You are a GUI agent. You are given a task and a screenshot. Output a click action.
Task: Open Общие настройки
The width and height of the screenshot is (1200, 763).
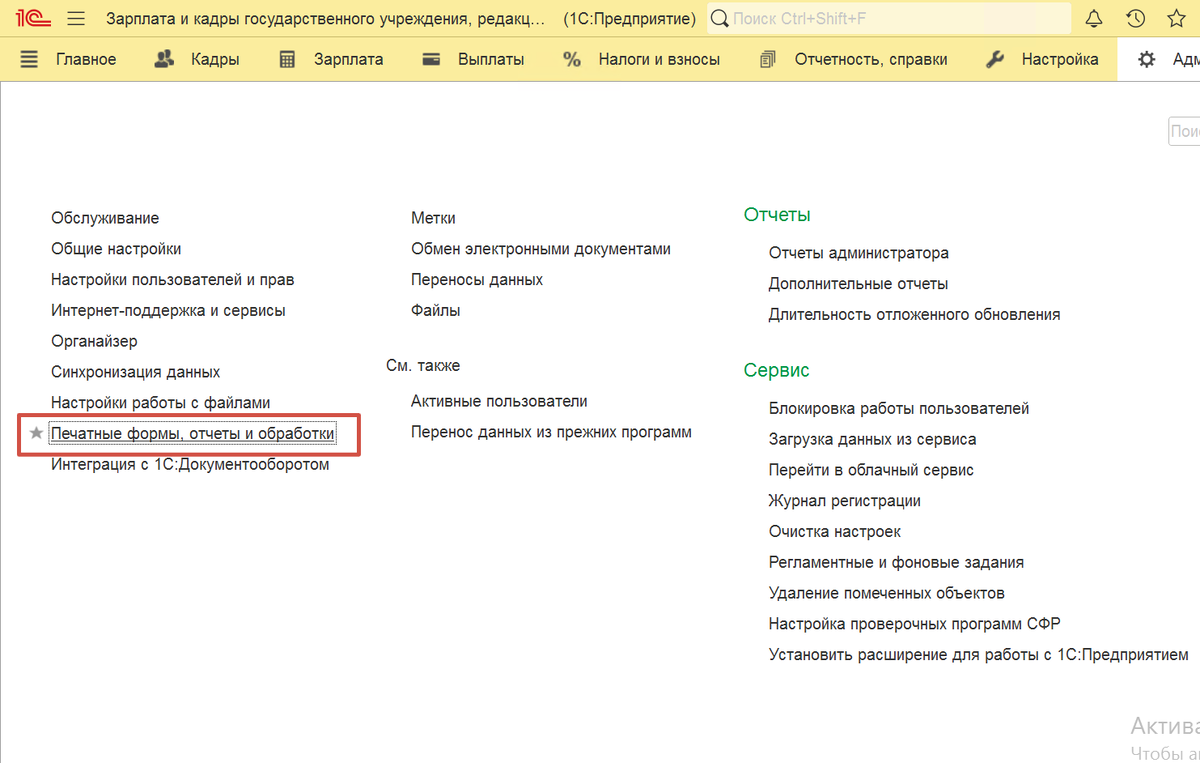coord(116,249)
